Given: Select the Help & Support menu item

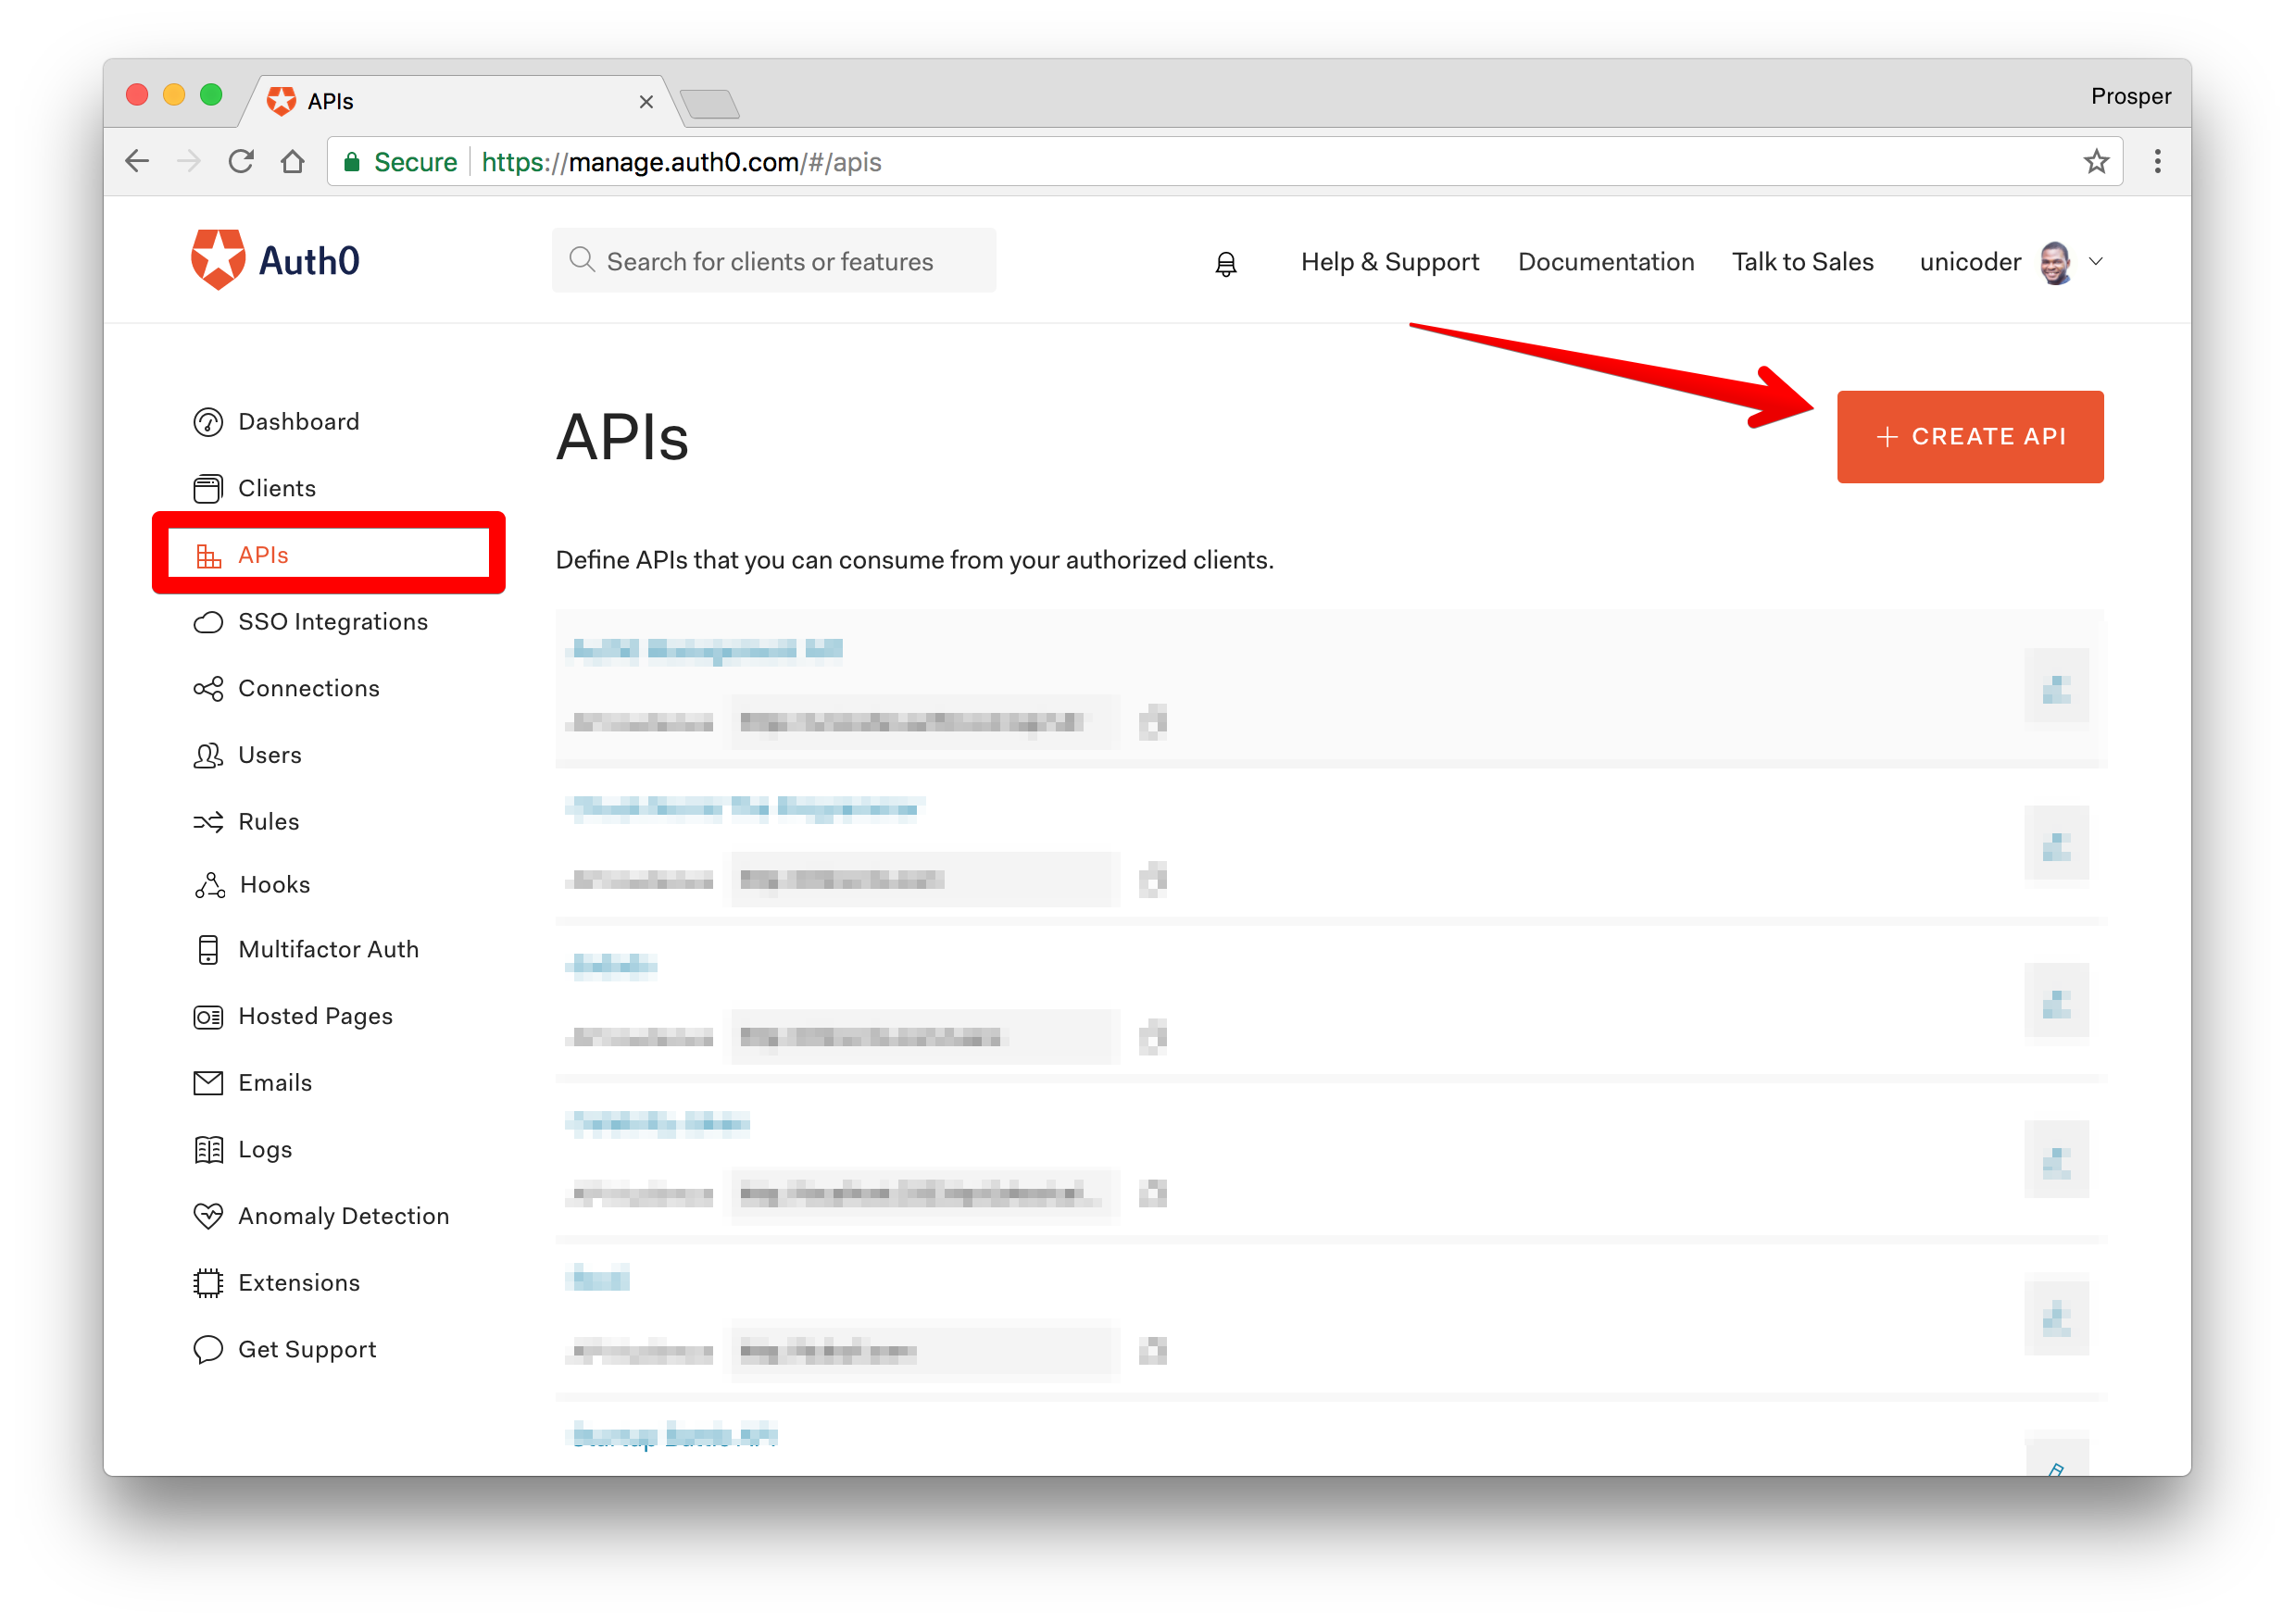Looking at the screenshot, I should coord(1388,262).
